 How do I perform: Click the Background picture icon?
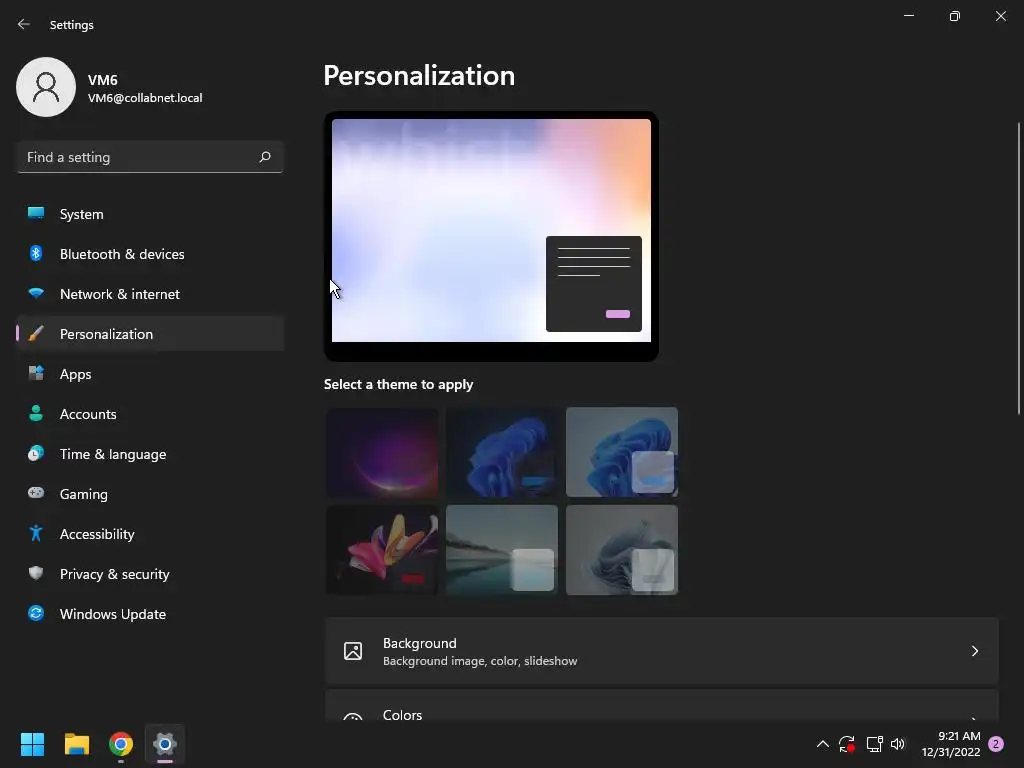click(353, 651)
